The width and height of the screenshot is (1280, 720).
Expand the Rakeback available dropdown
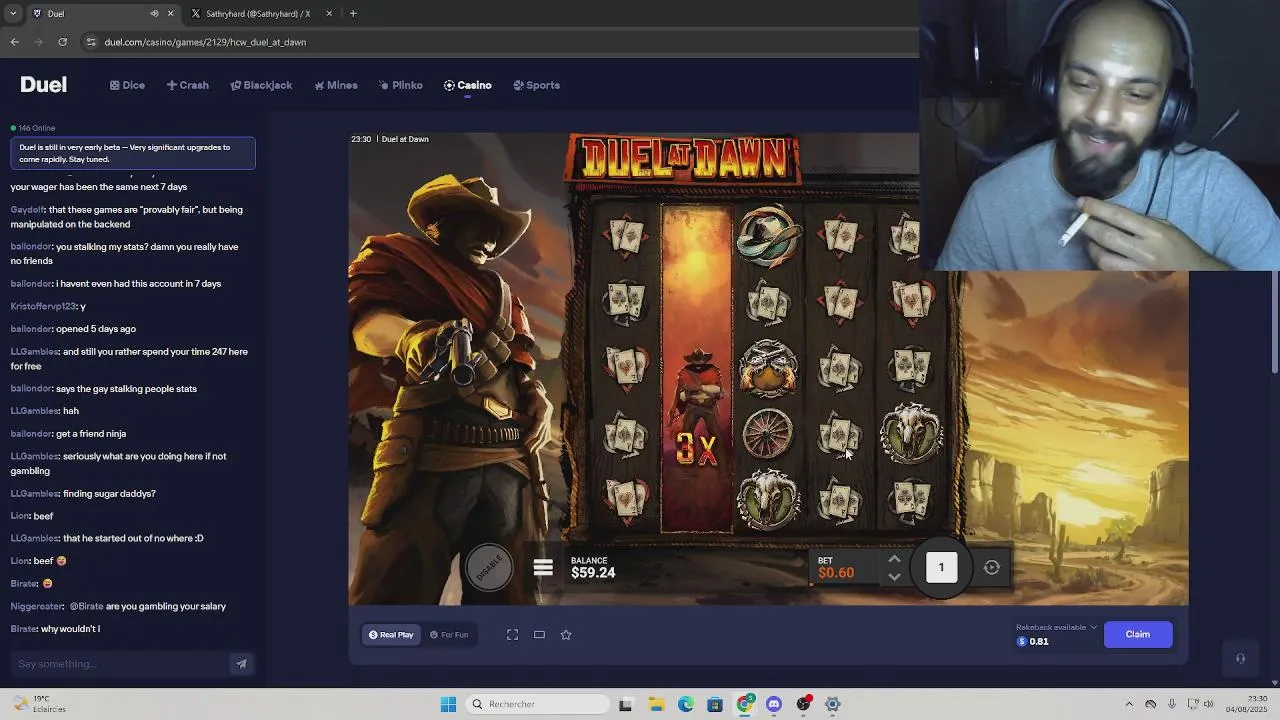pos(1056,627)
